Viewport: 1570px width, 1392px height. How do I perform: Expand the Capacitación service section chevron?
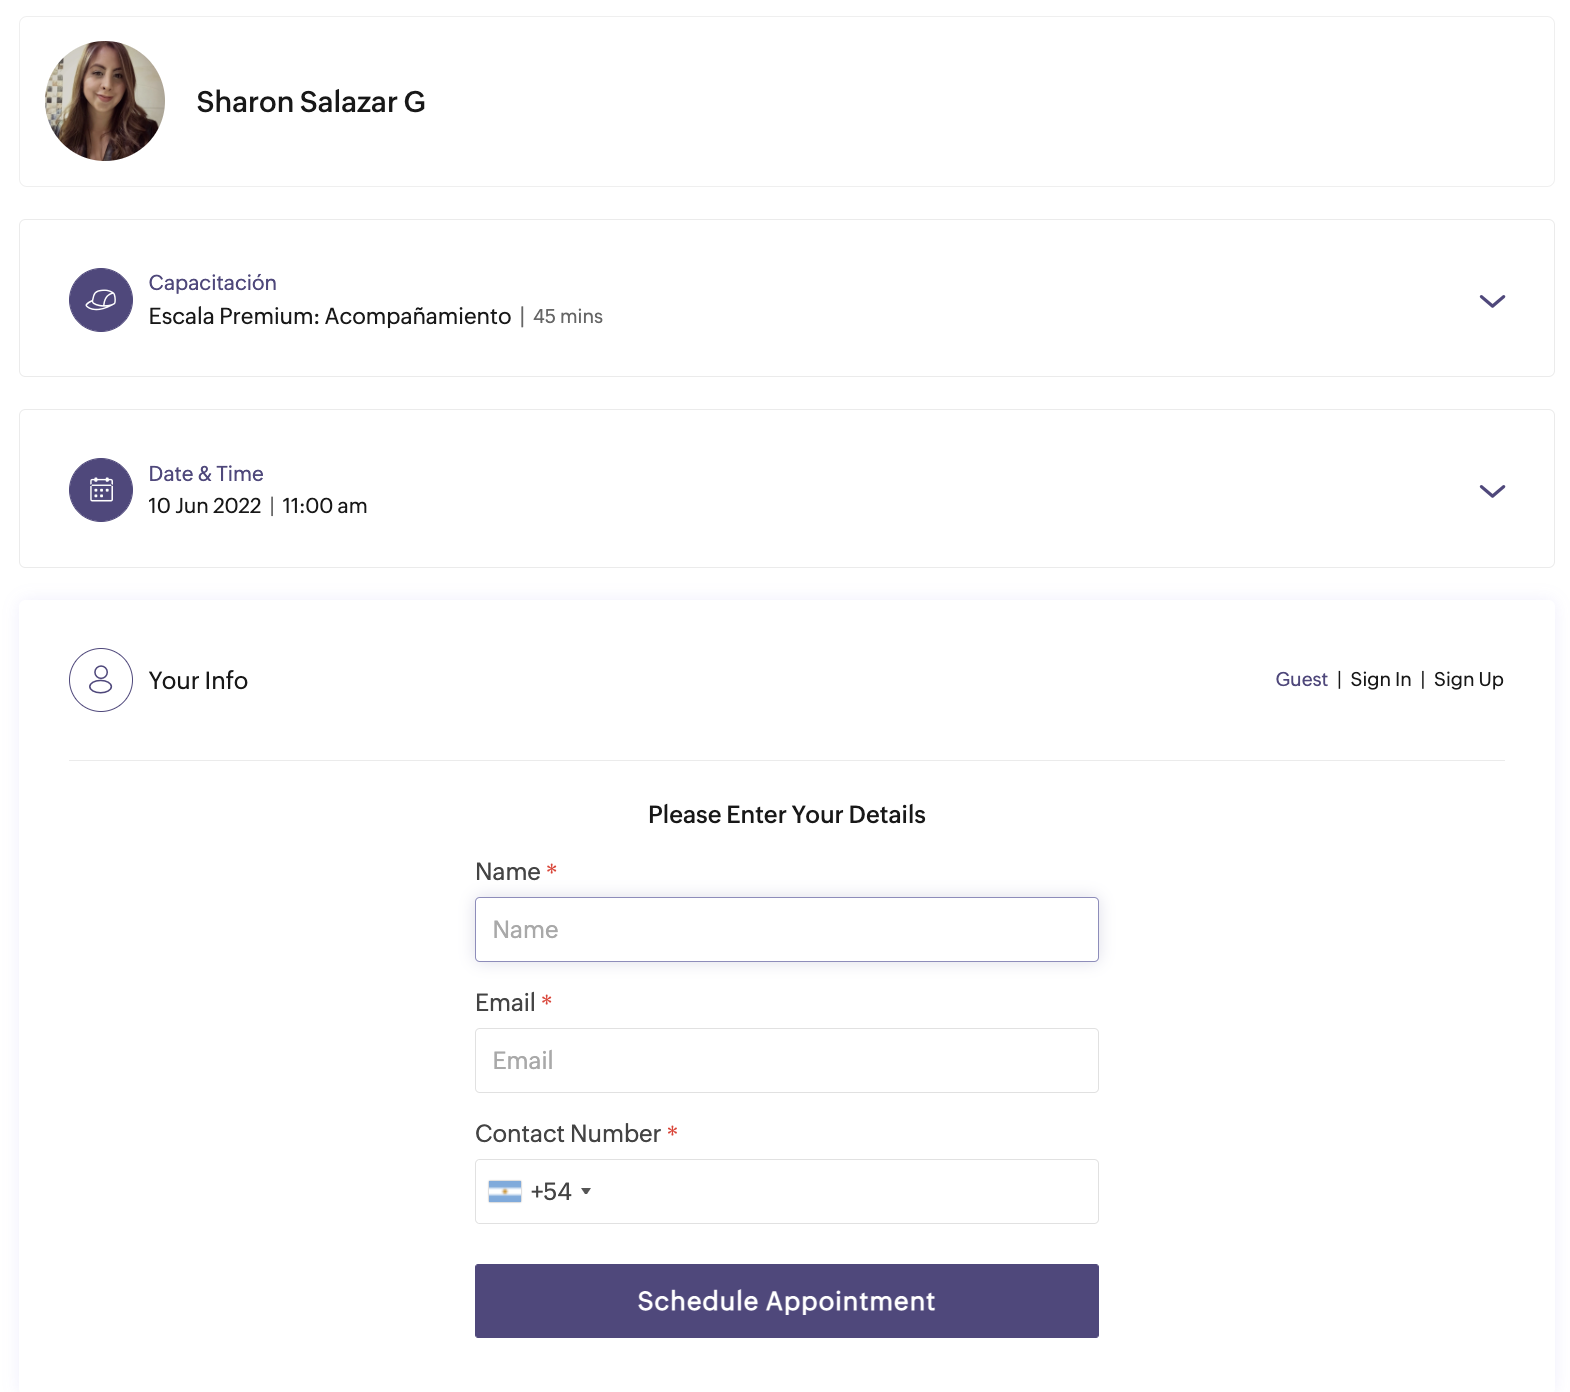click(1492, 301)
